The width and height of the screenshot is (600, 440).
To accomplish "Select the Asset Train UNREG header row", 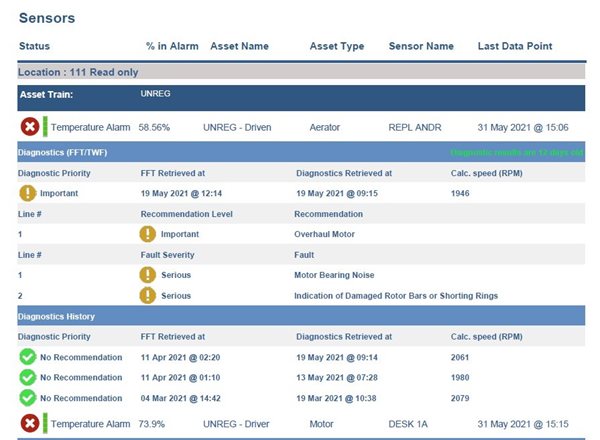I will coord(300,97).
